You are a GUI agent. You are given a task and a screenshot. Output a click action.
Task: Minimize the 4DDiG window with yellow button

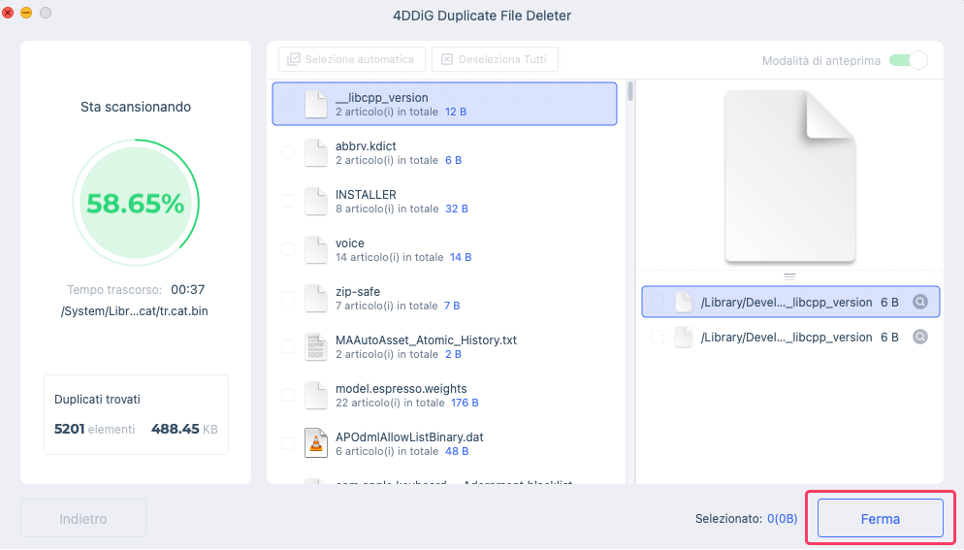[x=26, y=13]
